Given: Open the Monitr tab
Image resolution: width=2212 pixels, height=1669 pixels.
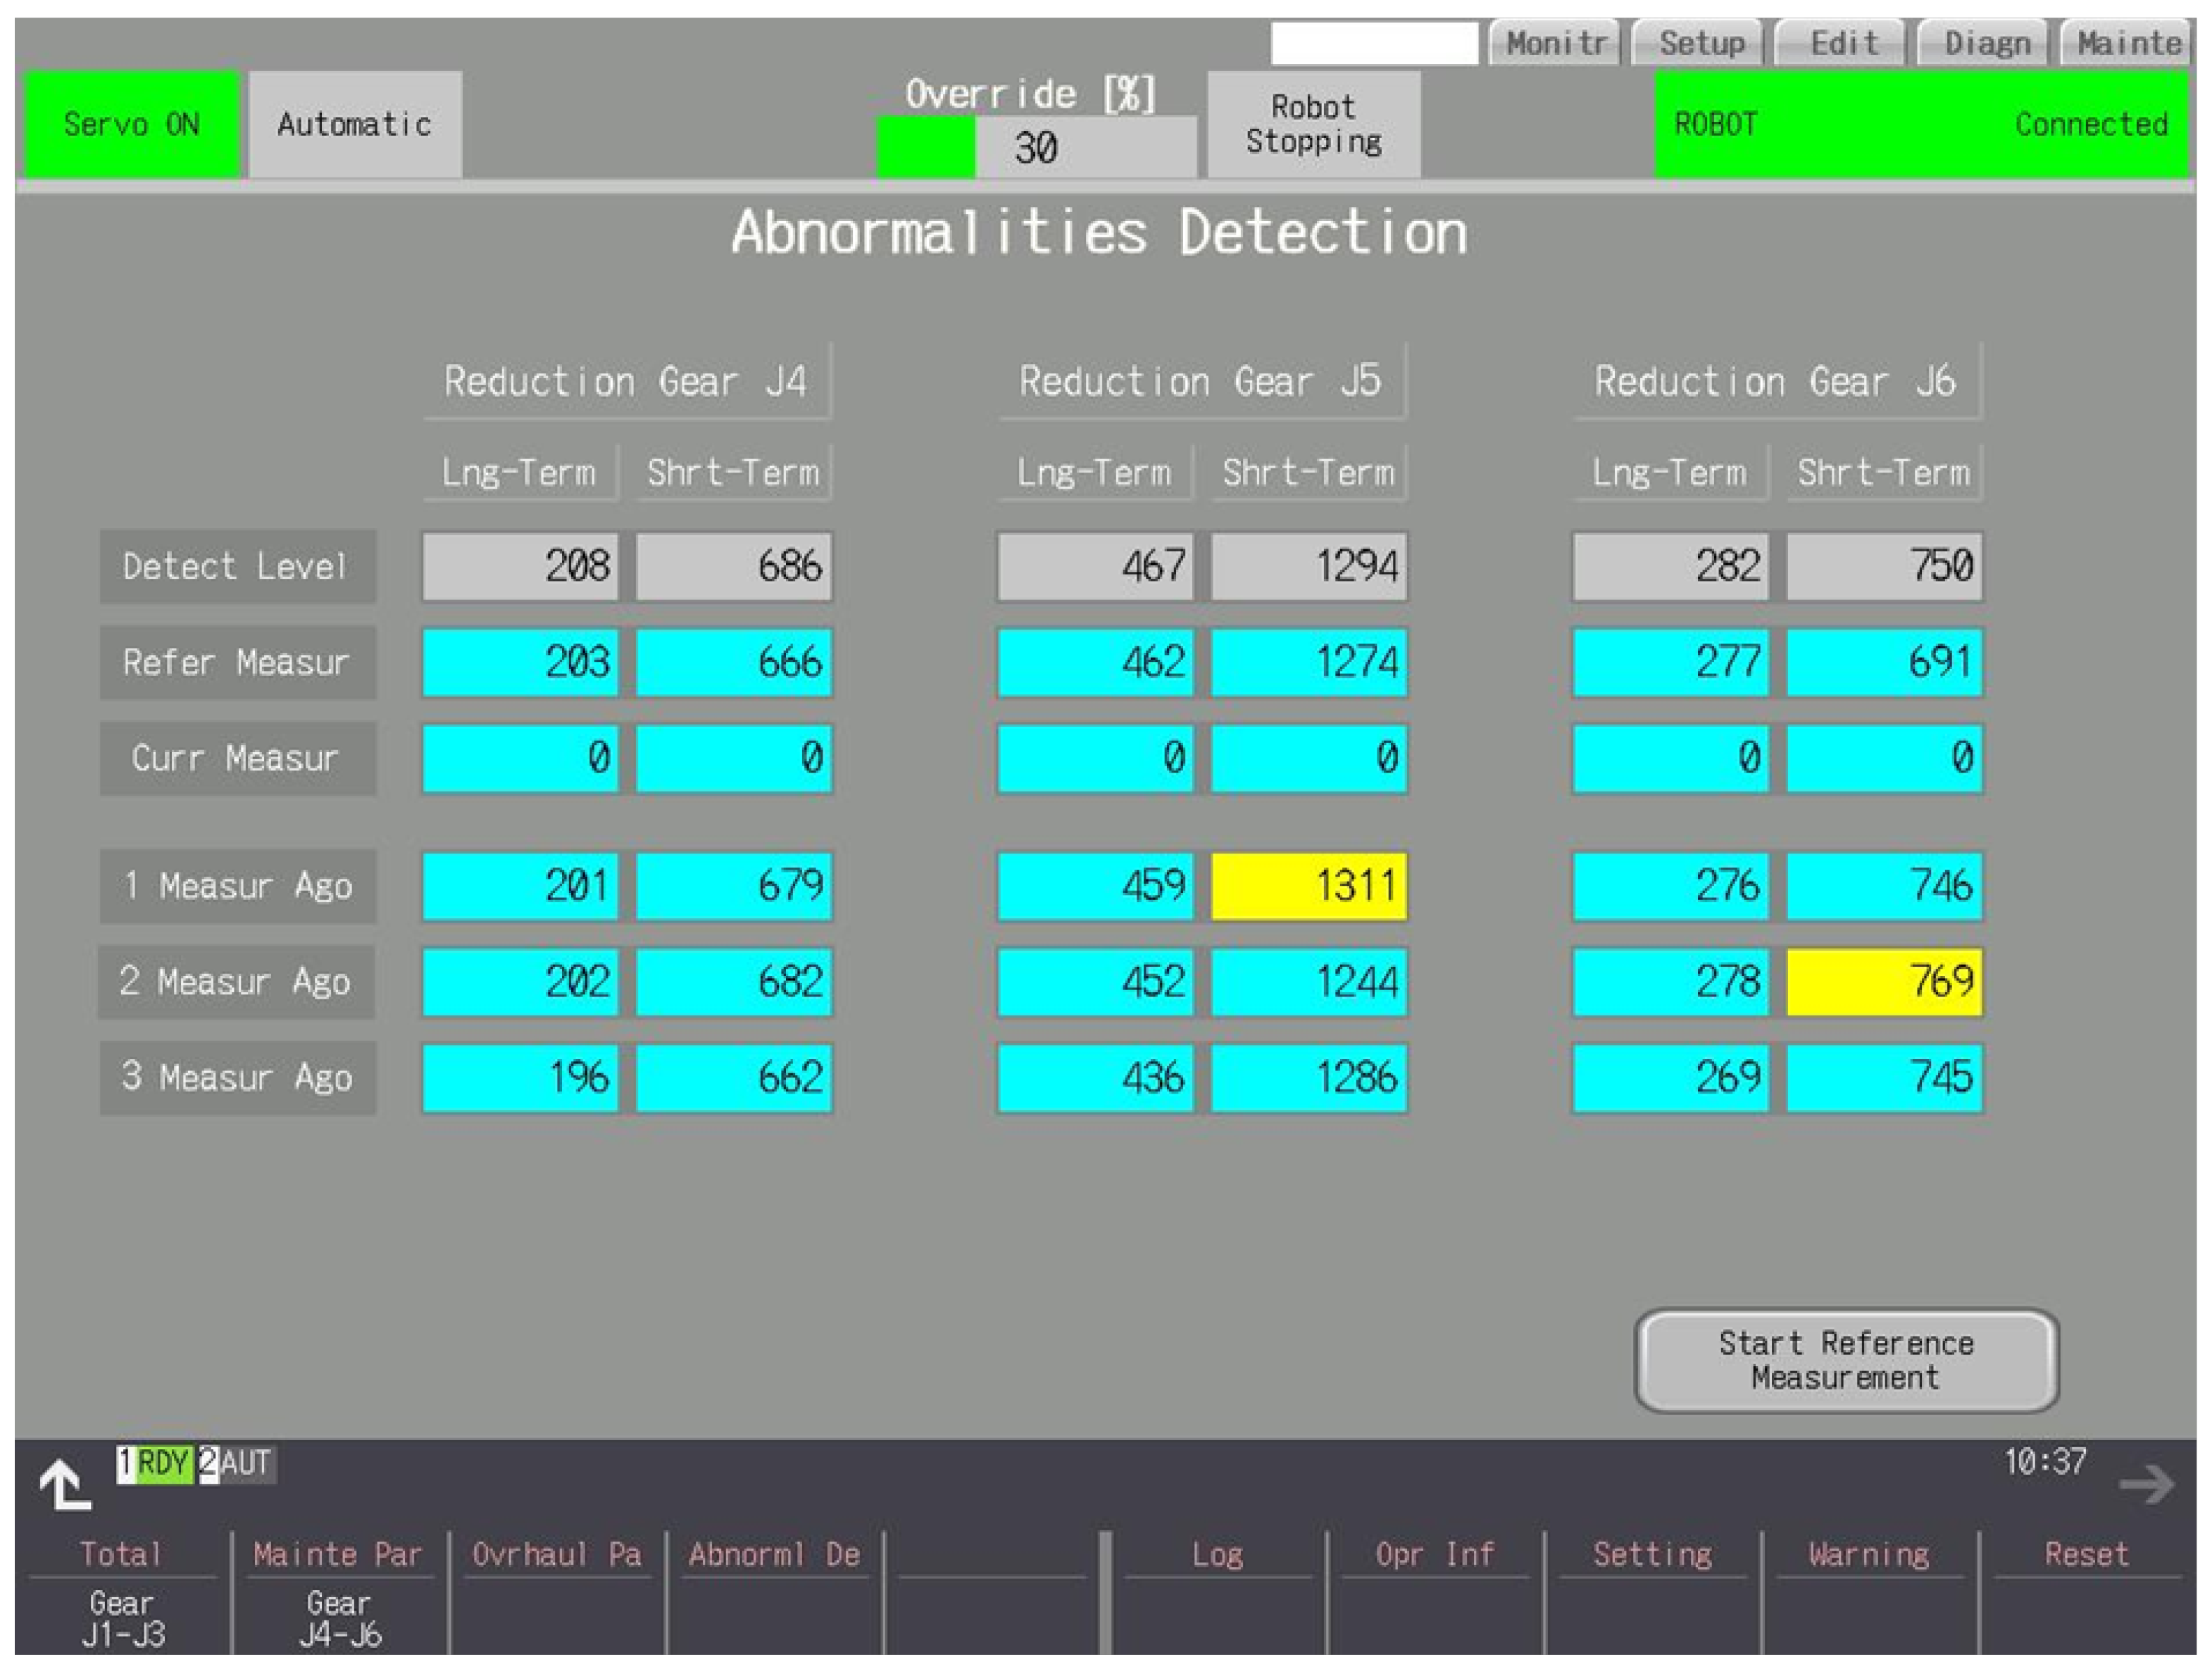Looking at the screenshot, I should click(x=1555, y=44).
